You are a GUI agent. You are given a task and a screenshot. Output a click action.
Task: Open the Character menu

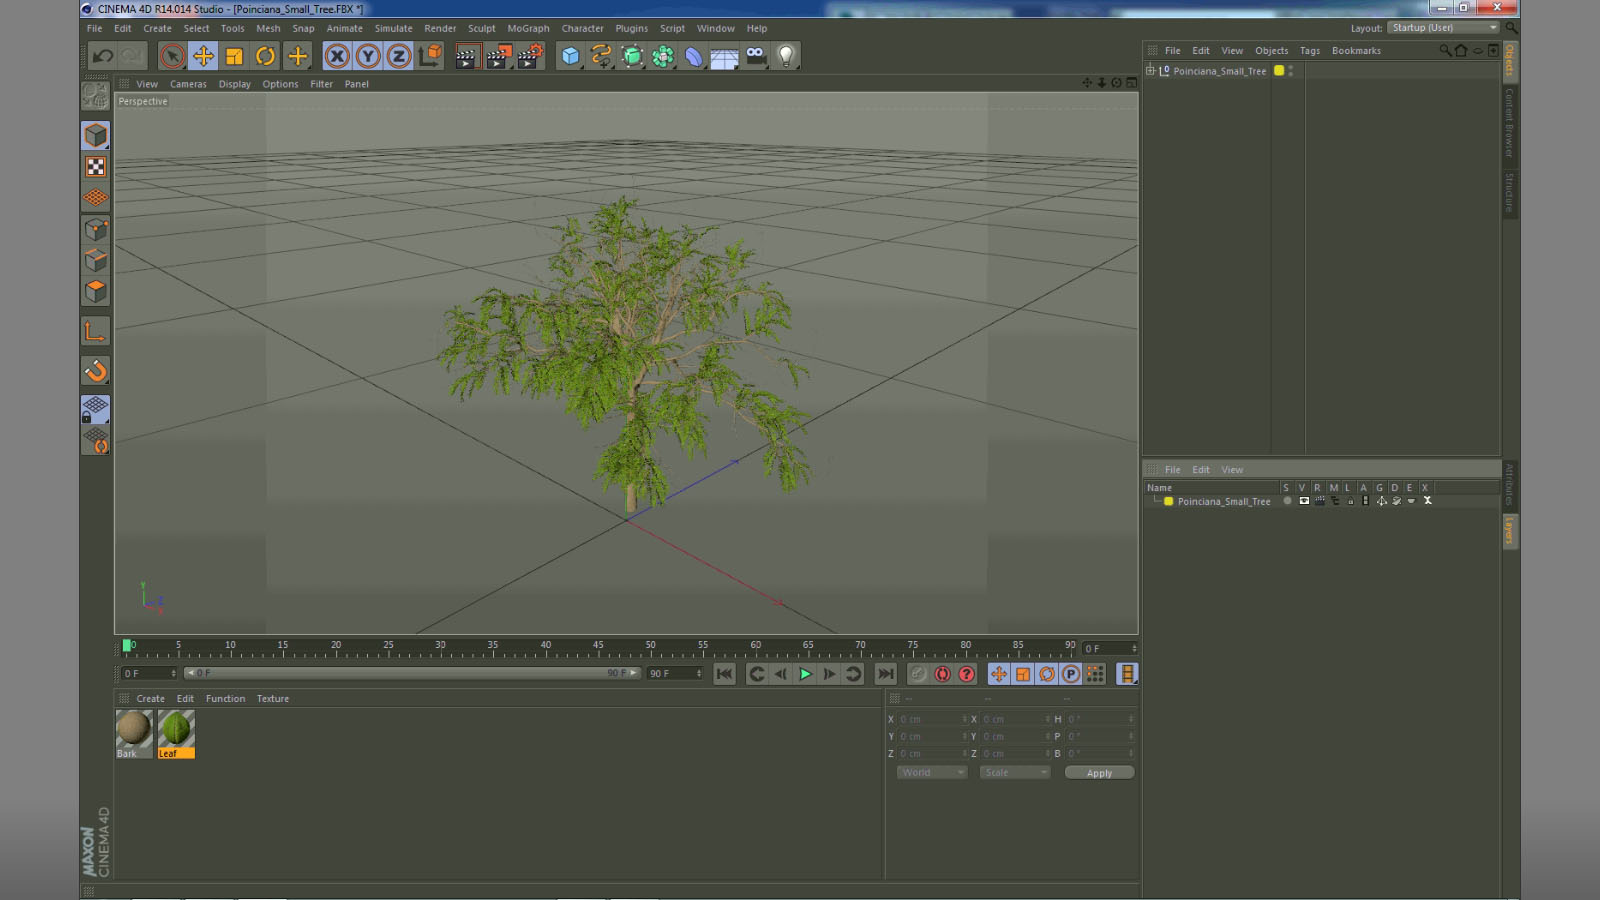tap(583, 29)
